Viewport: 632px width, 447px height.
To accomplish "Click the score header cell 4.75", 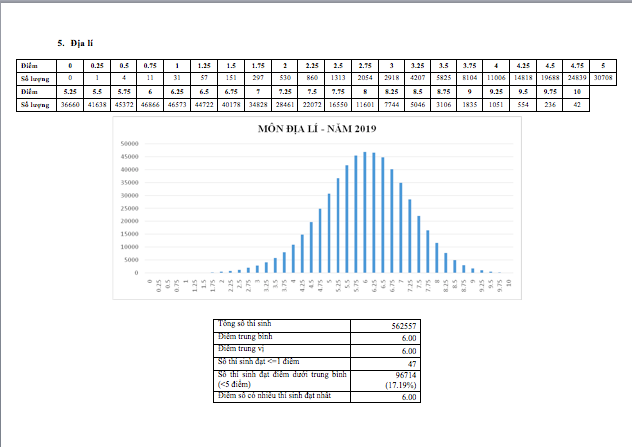I will [x=577, y=65].
